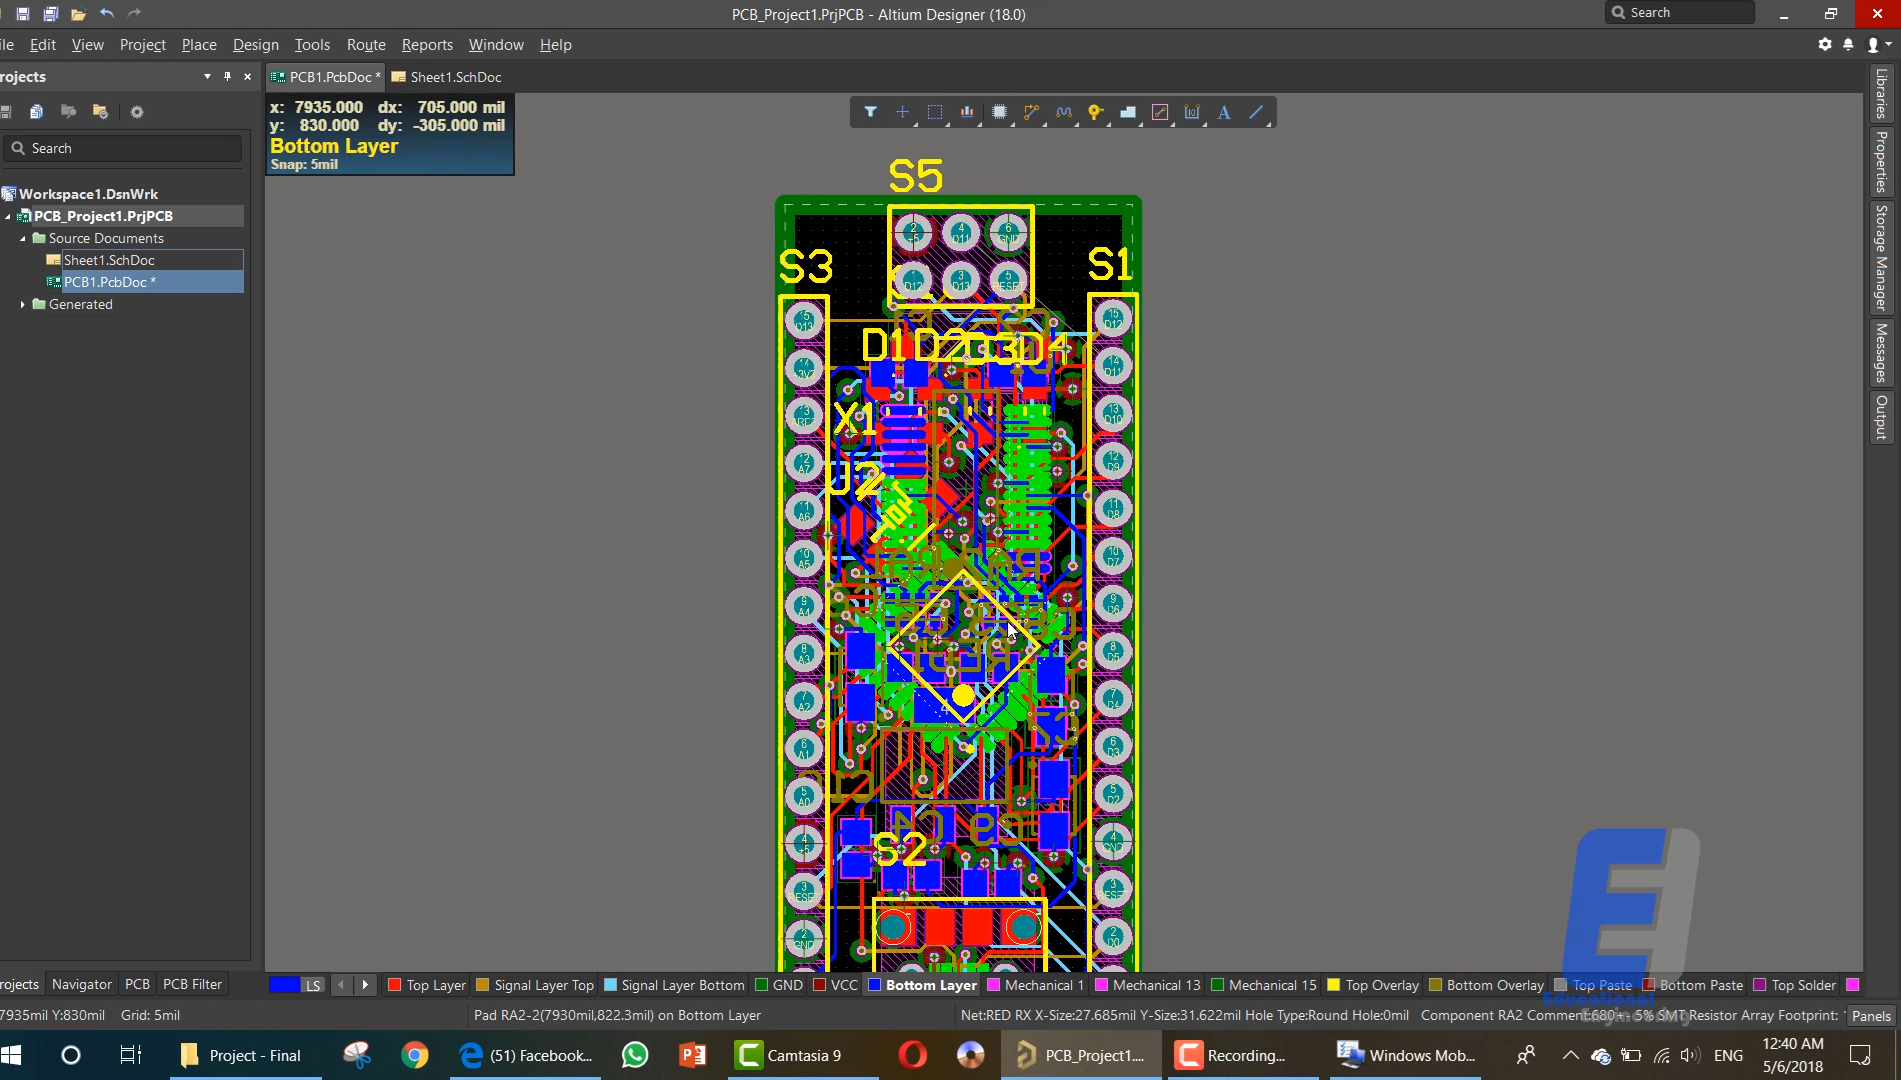The width and height of the screenshot is (1901, 1080).
Task: Activate the measure distance tool
Action: pos(1191,112)
